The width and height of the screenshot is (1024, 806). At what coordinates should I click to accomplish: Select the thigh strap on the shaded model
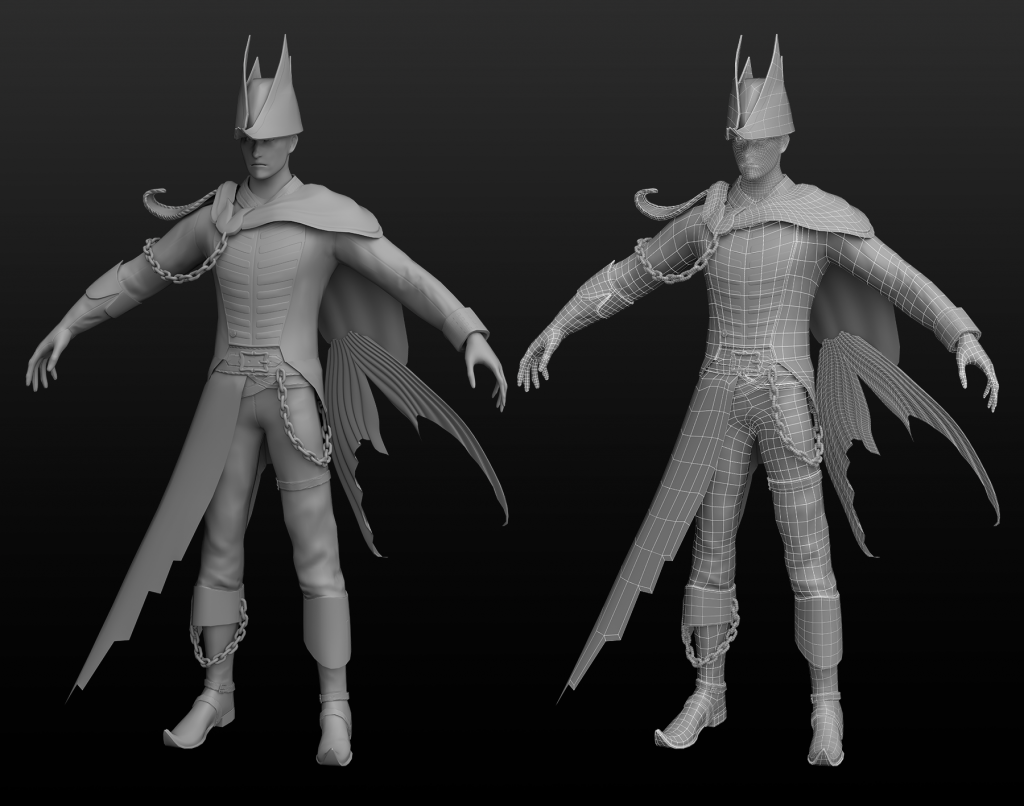click(295, 486)
